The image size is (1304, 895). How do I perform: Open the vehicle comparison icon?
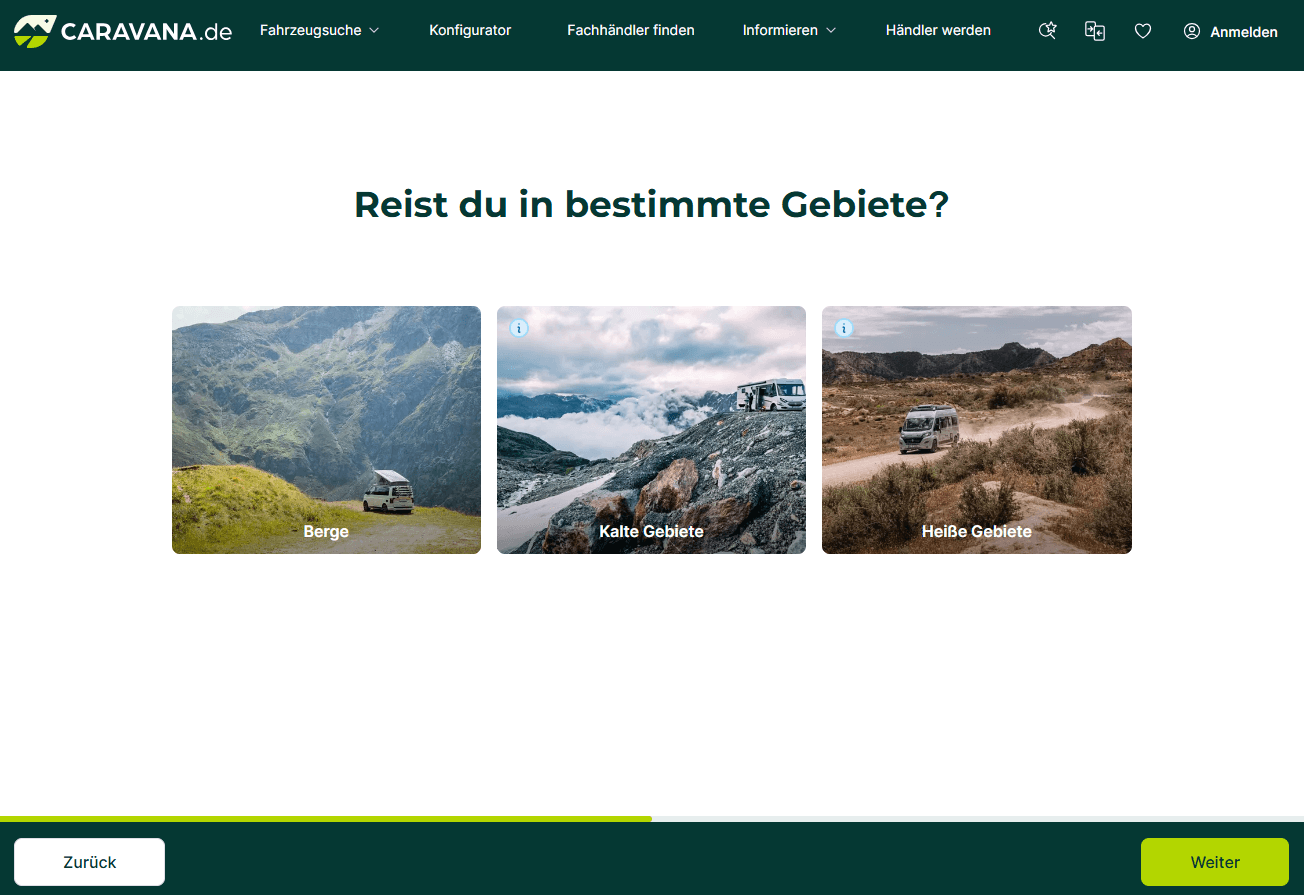(x=1095, y=31)
